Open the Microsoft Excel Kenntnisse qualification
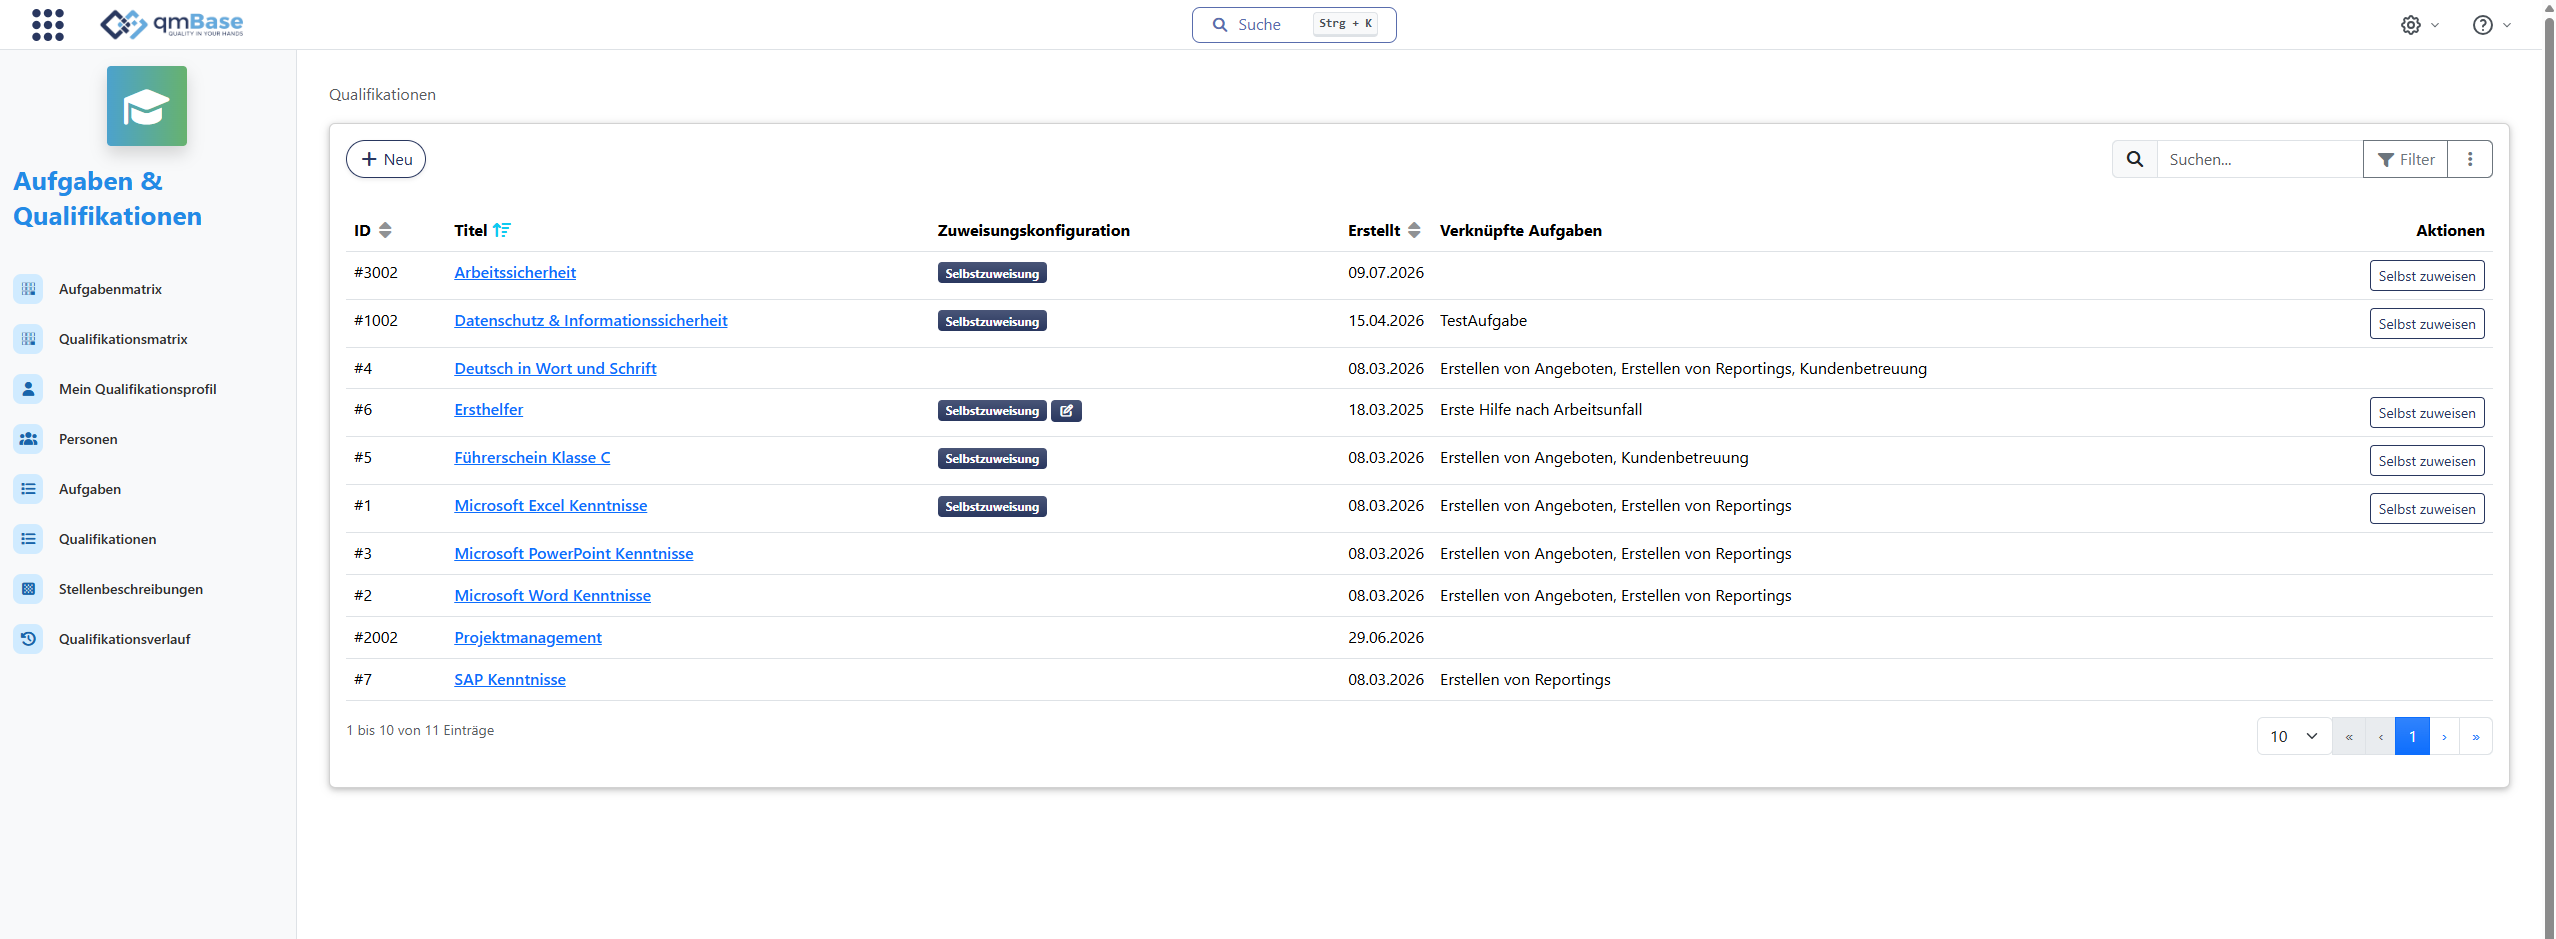Viewport: 2556px width, 939px height. [551, 506]
